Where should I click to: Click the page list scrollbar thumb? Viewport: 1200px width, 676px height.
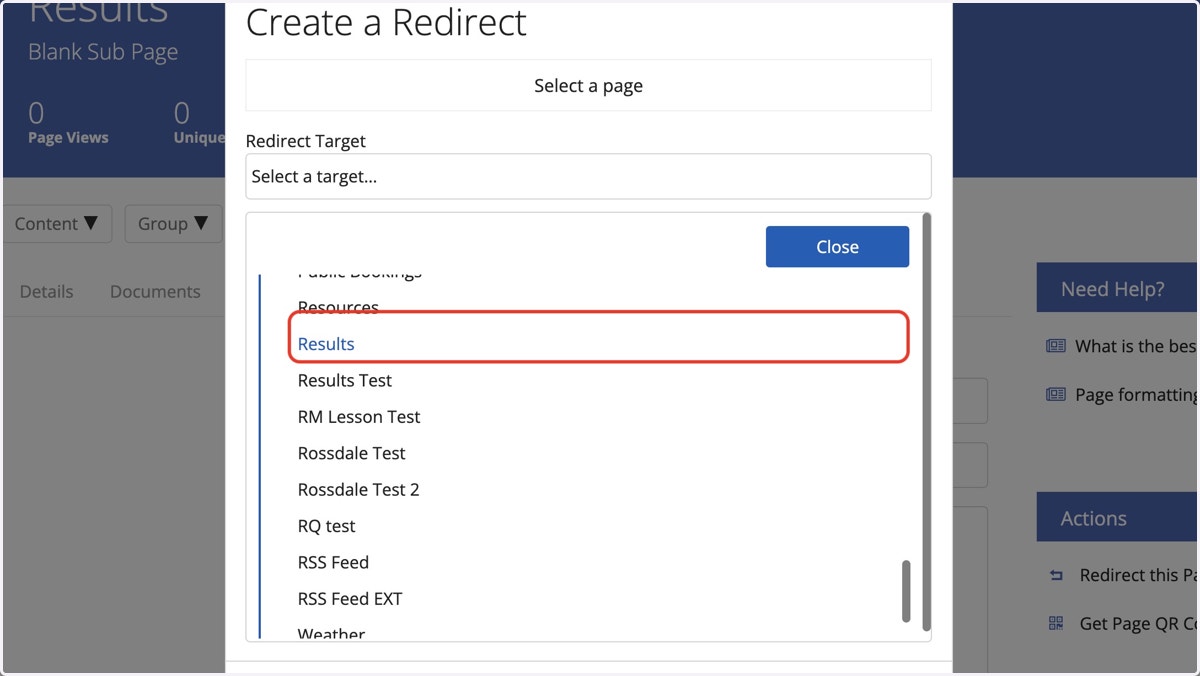[x=906, y=591]
